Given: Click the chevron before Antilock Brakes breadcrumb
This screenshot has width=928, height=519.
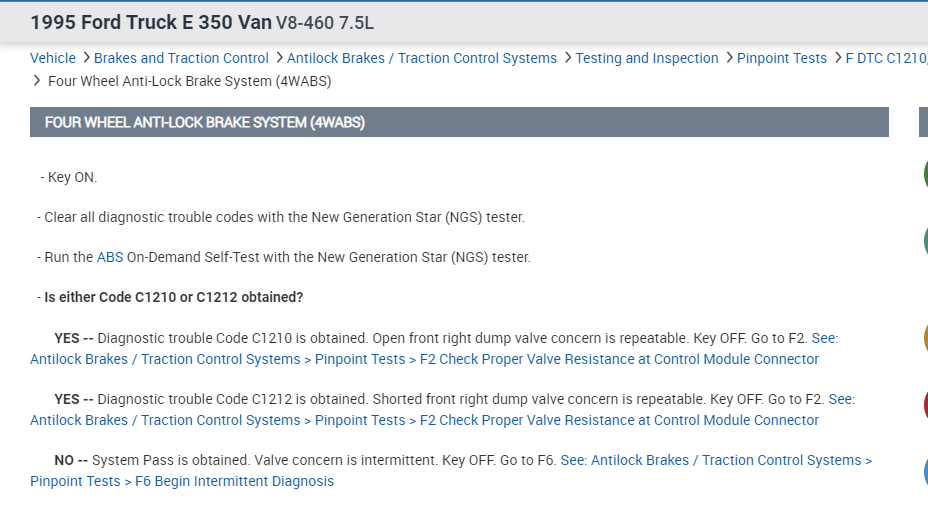Looking at the screenshot, I should 278,58.
